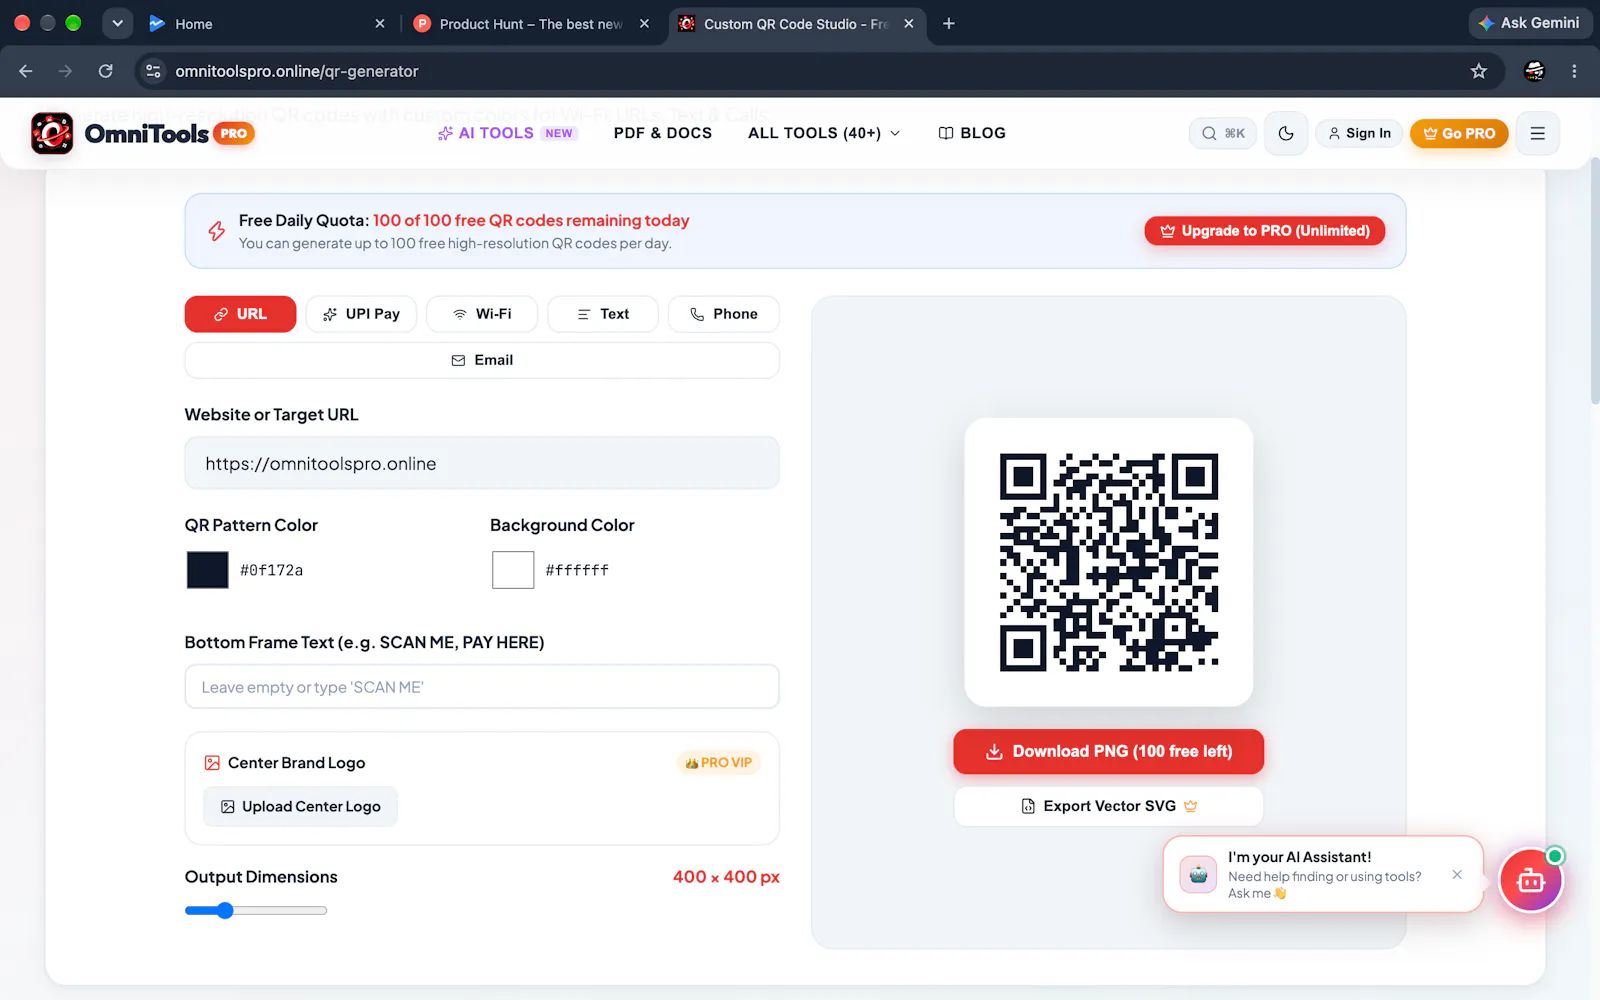Viewport: 1600px width, 1000px height.
Task: Choose the Text QR type
Action: pyautogui.click(x=603, y=314)
